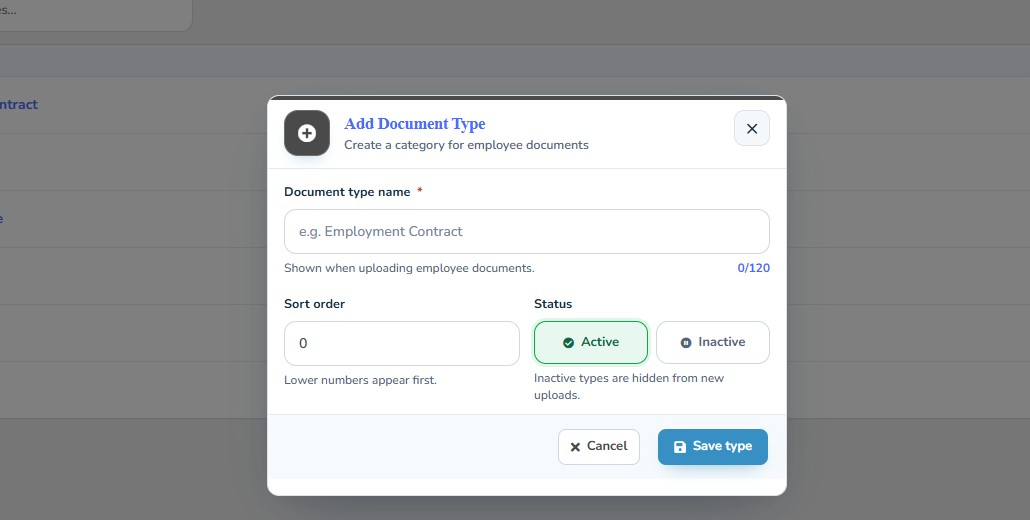Screen dimensions: 1030x520
Task: Select the Active status option
Action: [x=591, y=342]
